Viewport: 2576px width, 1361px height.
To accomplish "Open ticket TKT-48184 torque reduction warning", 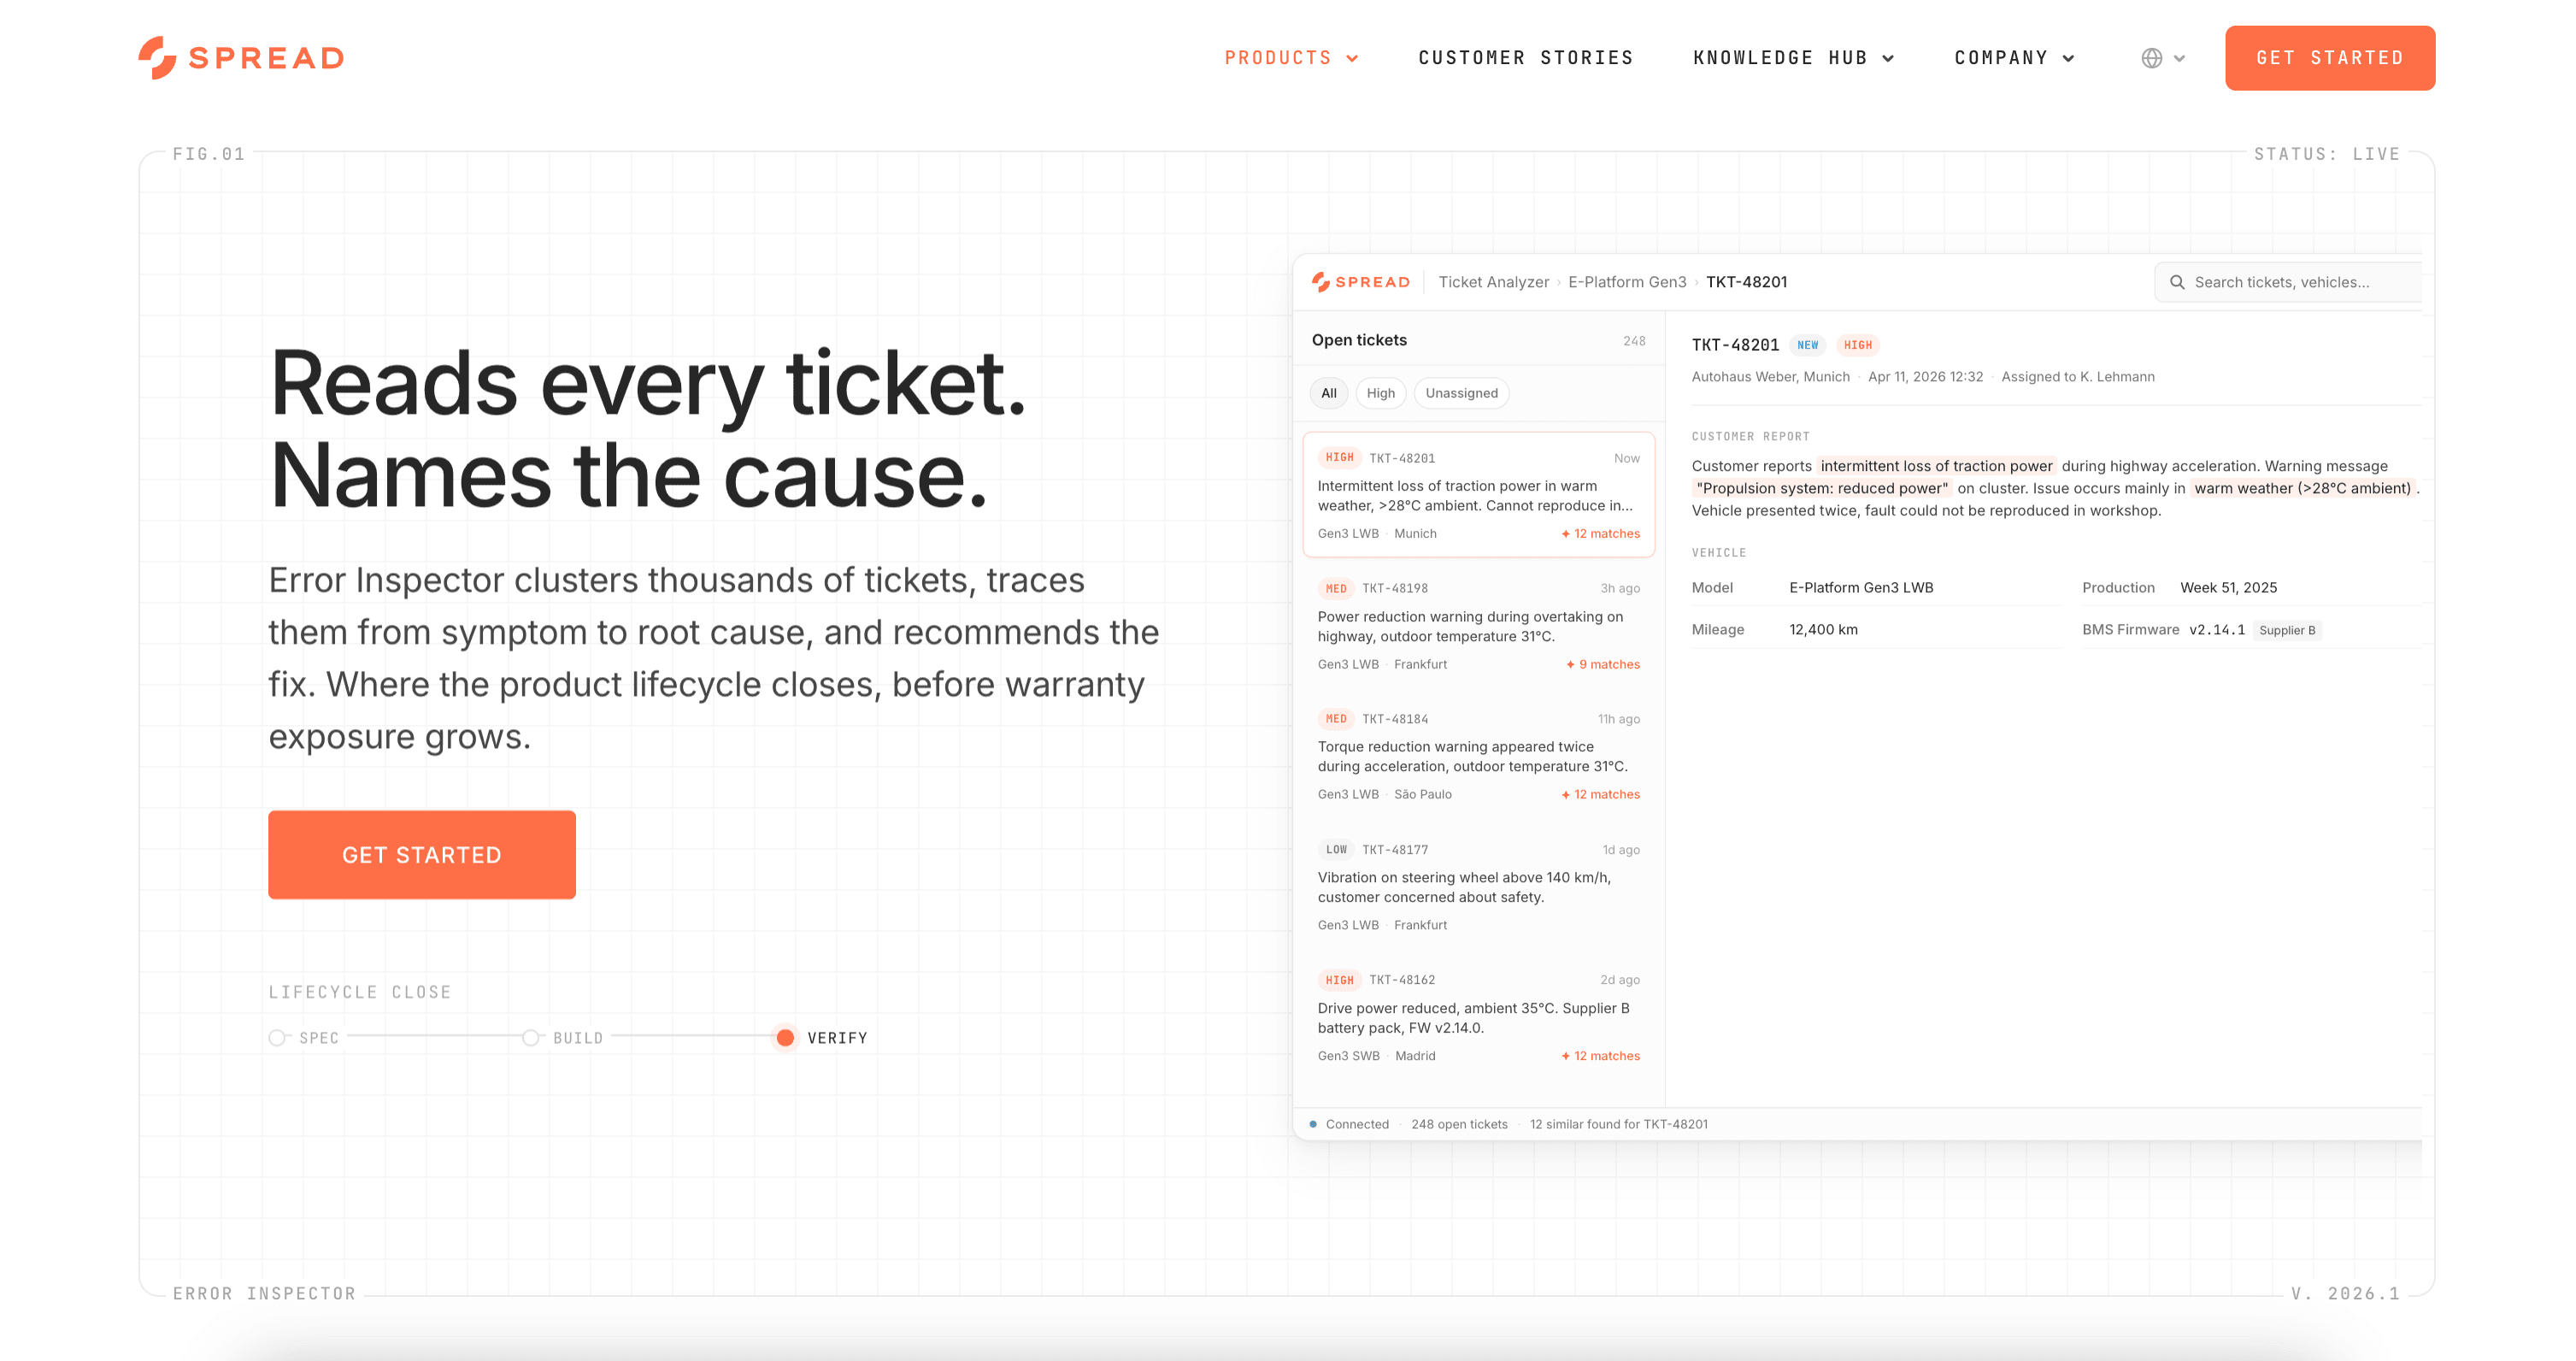I will click(1478, 756).
